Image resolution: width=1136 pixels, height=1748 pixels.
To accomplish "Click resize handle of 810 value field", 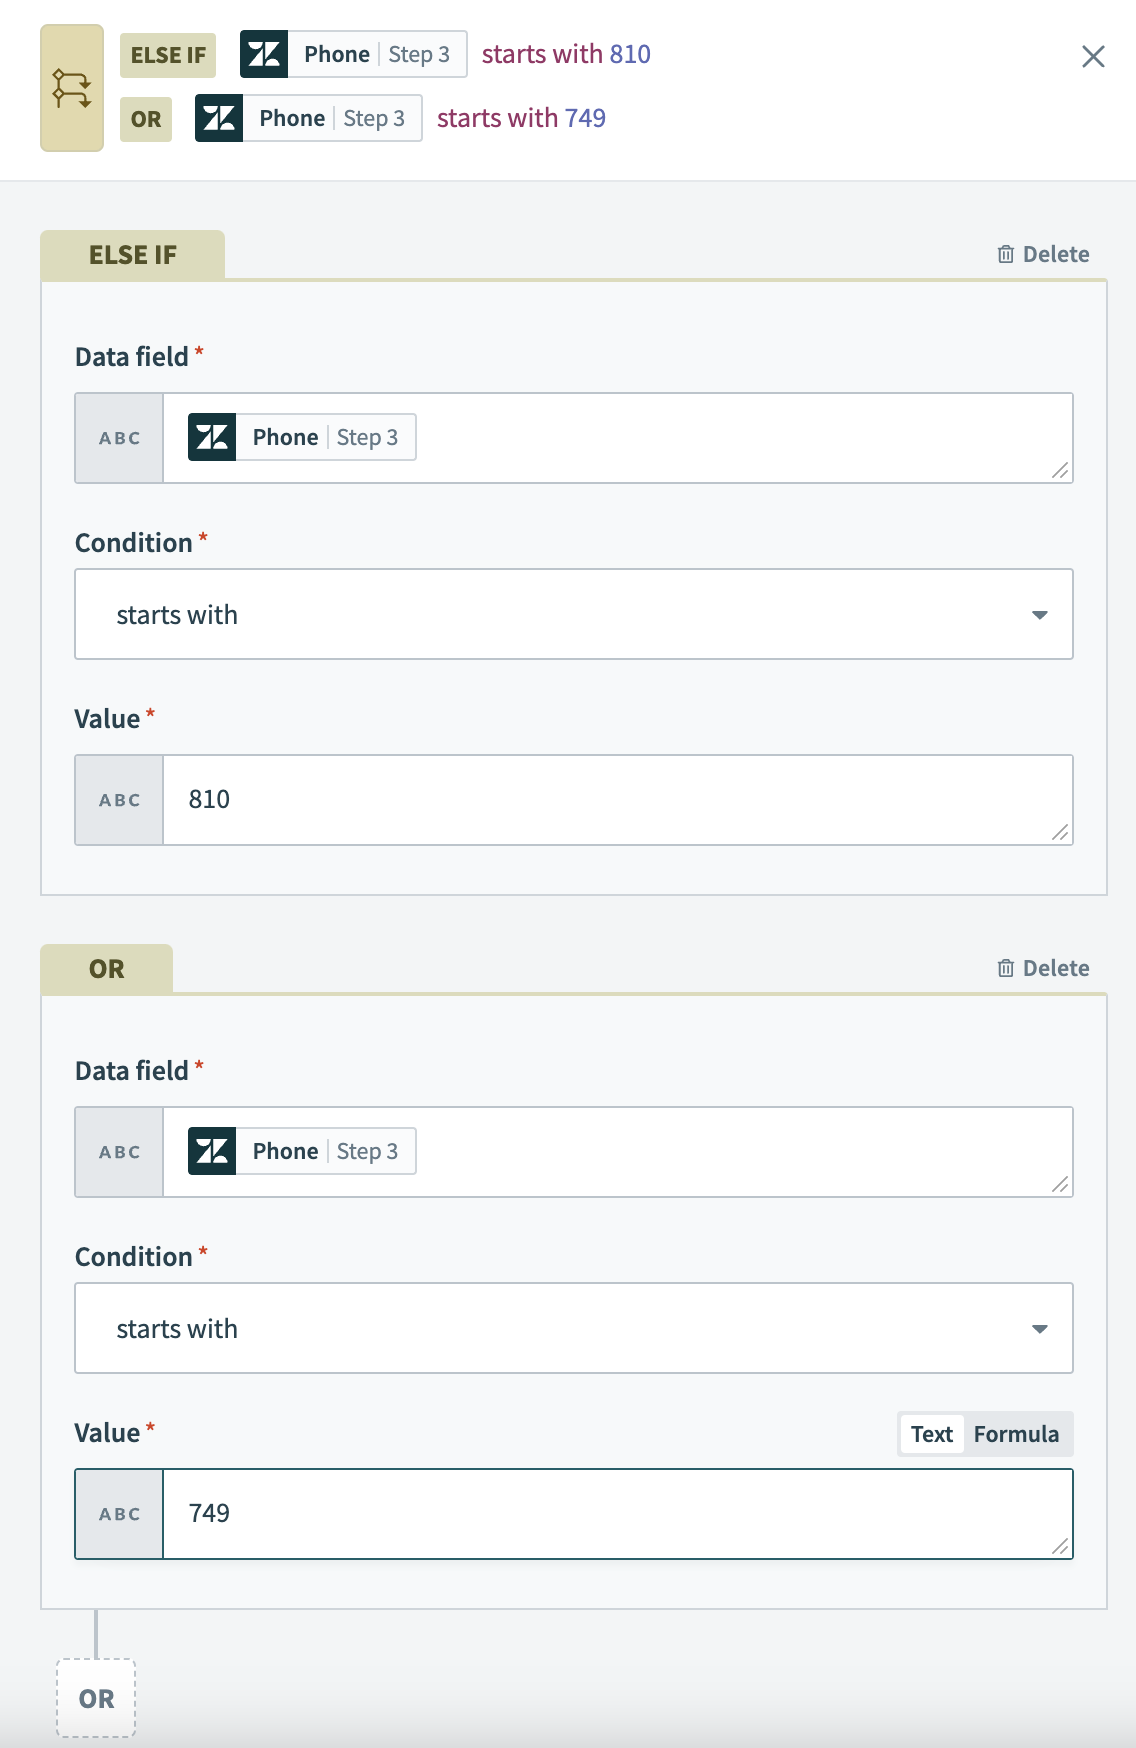I will (x=1061, y=833).
